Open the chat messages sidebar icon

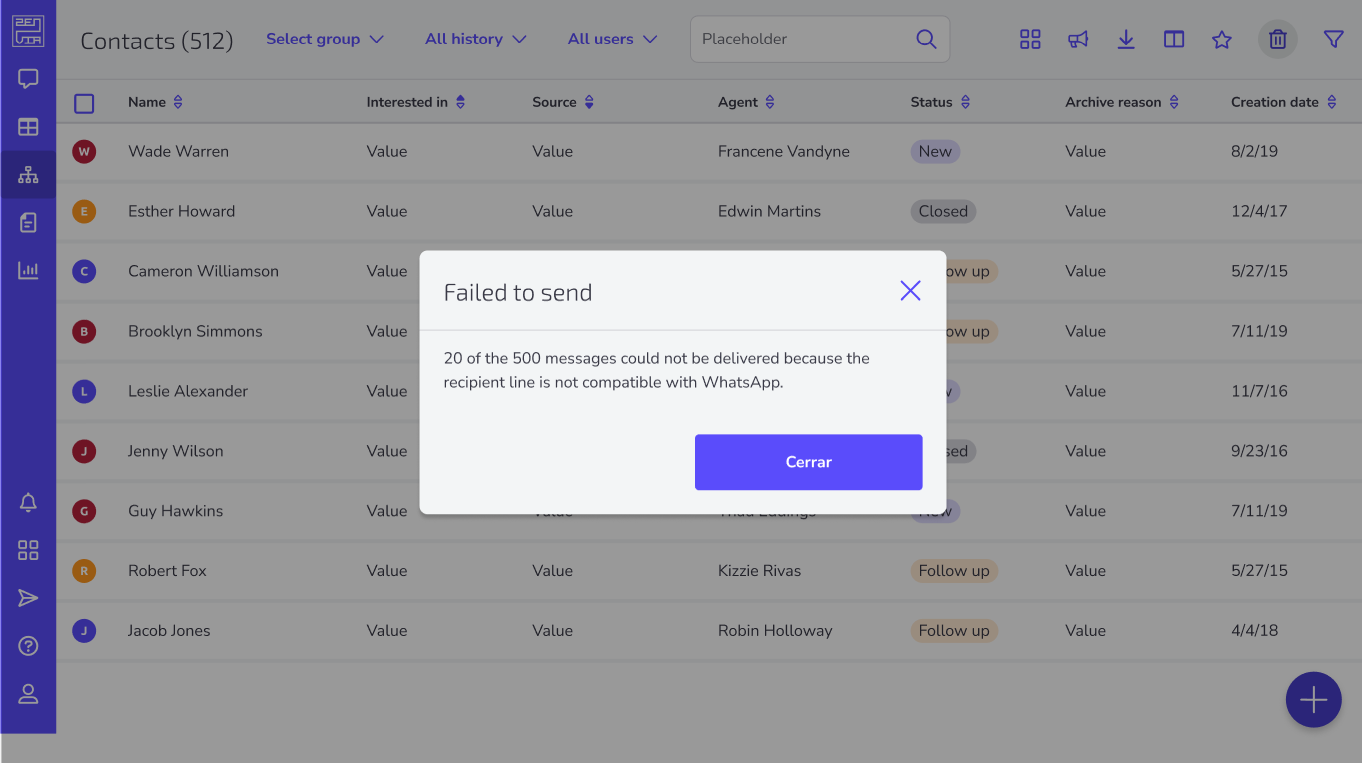pos(28,79)
